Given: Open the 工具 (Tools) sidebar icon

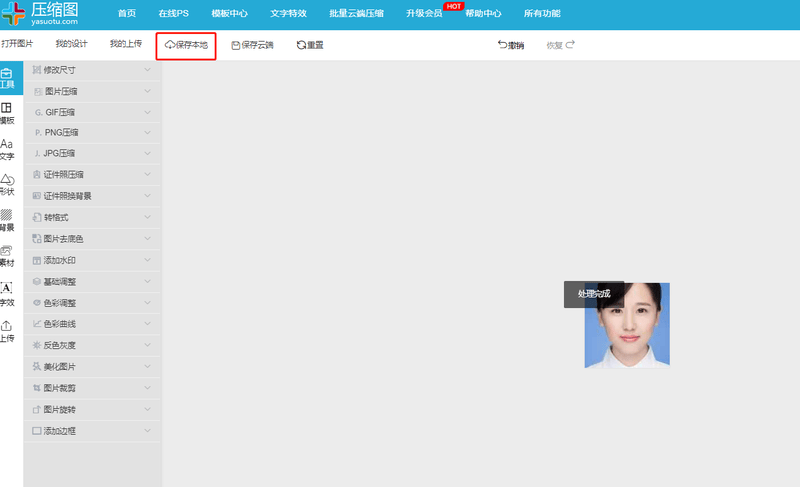Looking at the screenshot, I should click(x=7, y=78).
